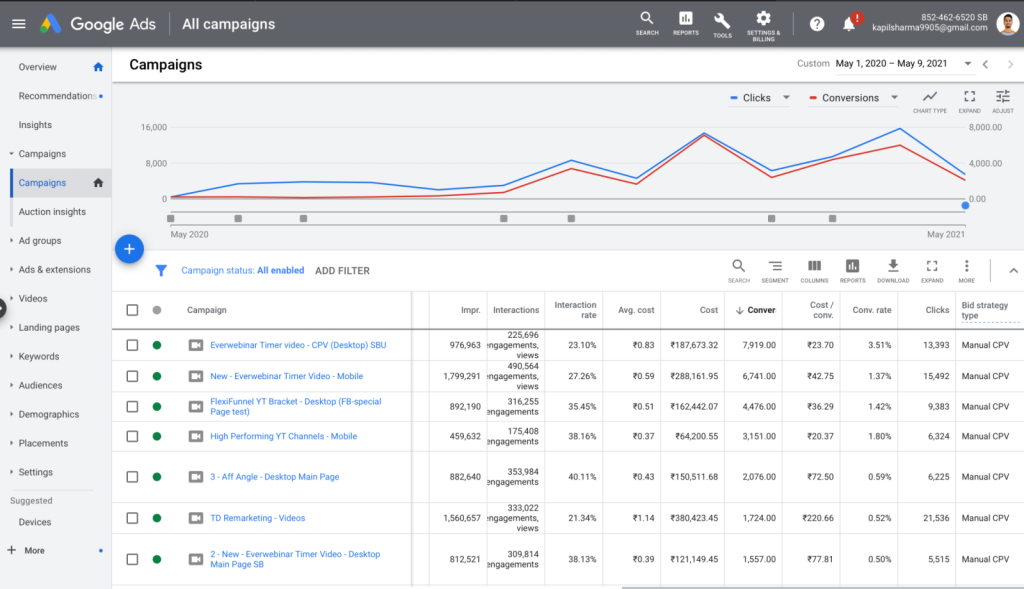Open table Reports icon

[852, 270]
